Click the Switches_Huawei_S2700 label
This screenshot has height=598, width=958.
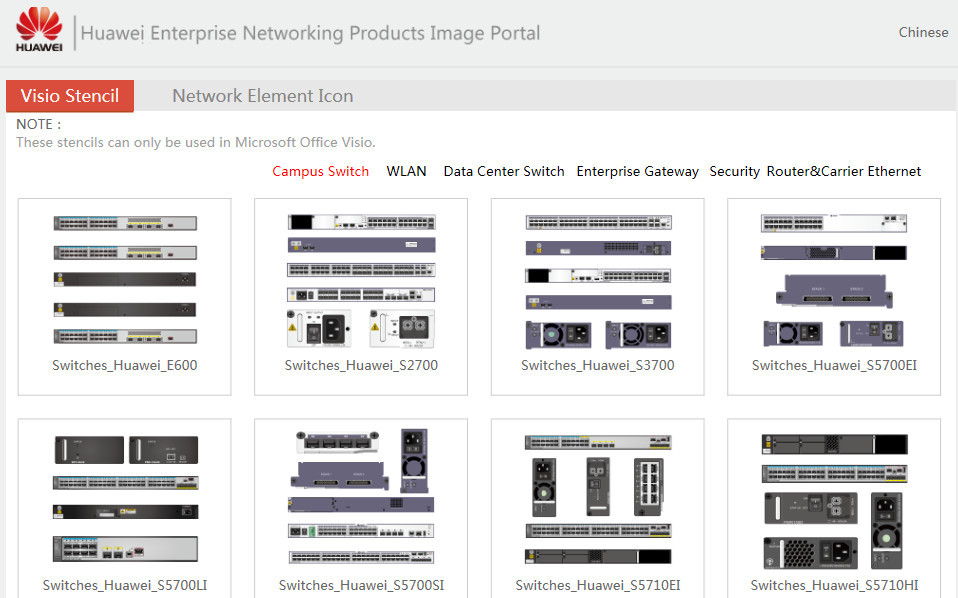click(x=361, y=365)
